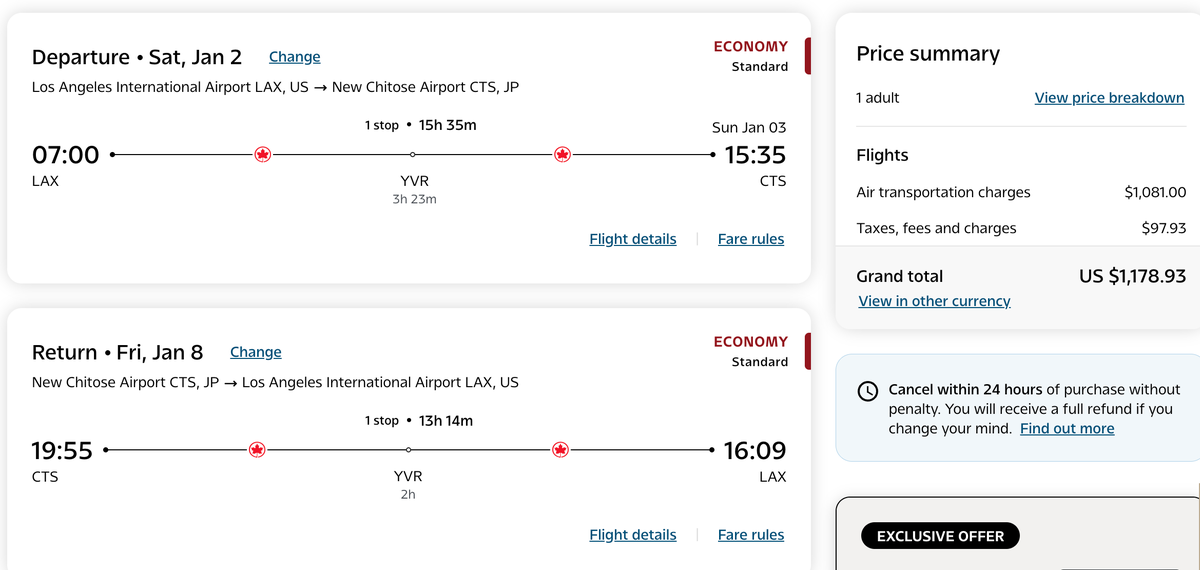Click the Grand total US $1,178.93 amount
Image resolution: width=1200 pixels, height=570 pixels.
point(1132,276)
